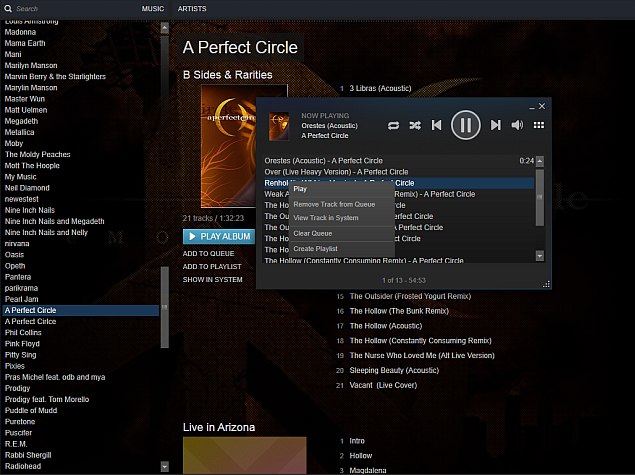Click the artist list scroll down arrow
Screen dimensions: 635x475
(x=164, y=466)
